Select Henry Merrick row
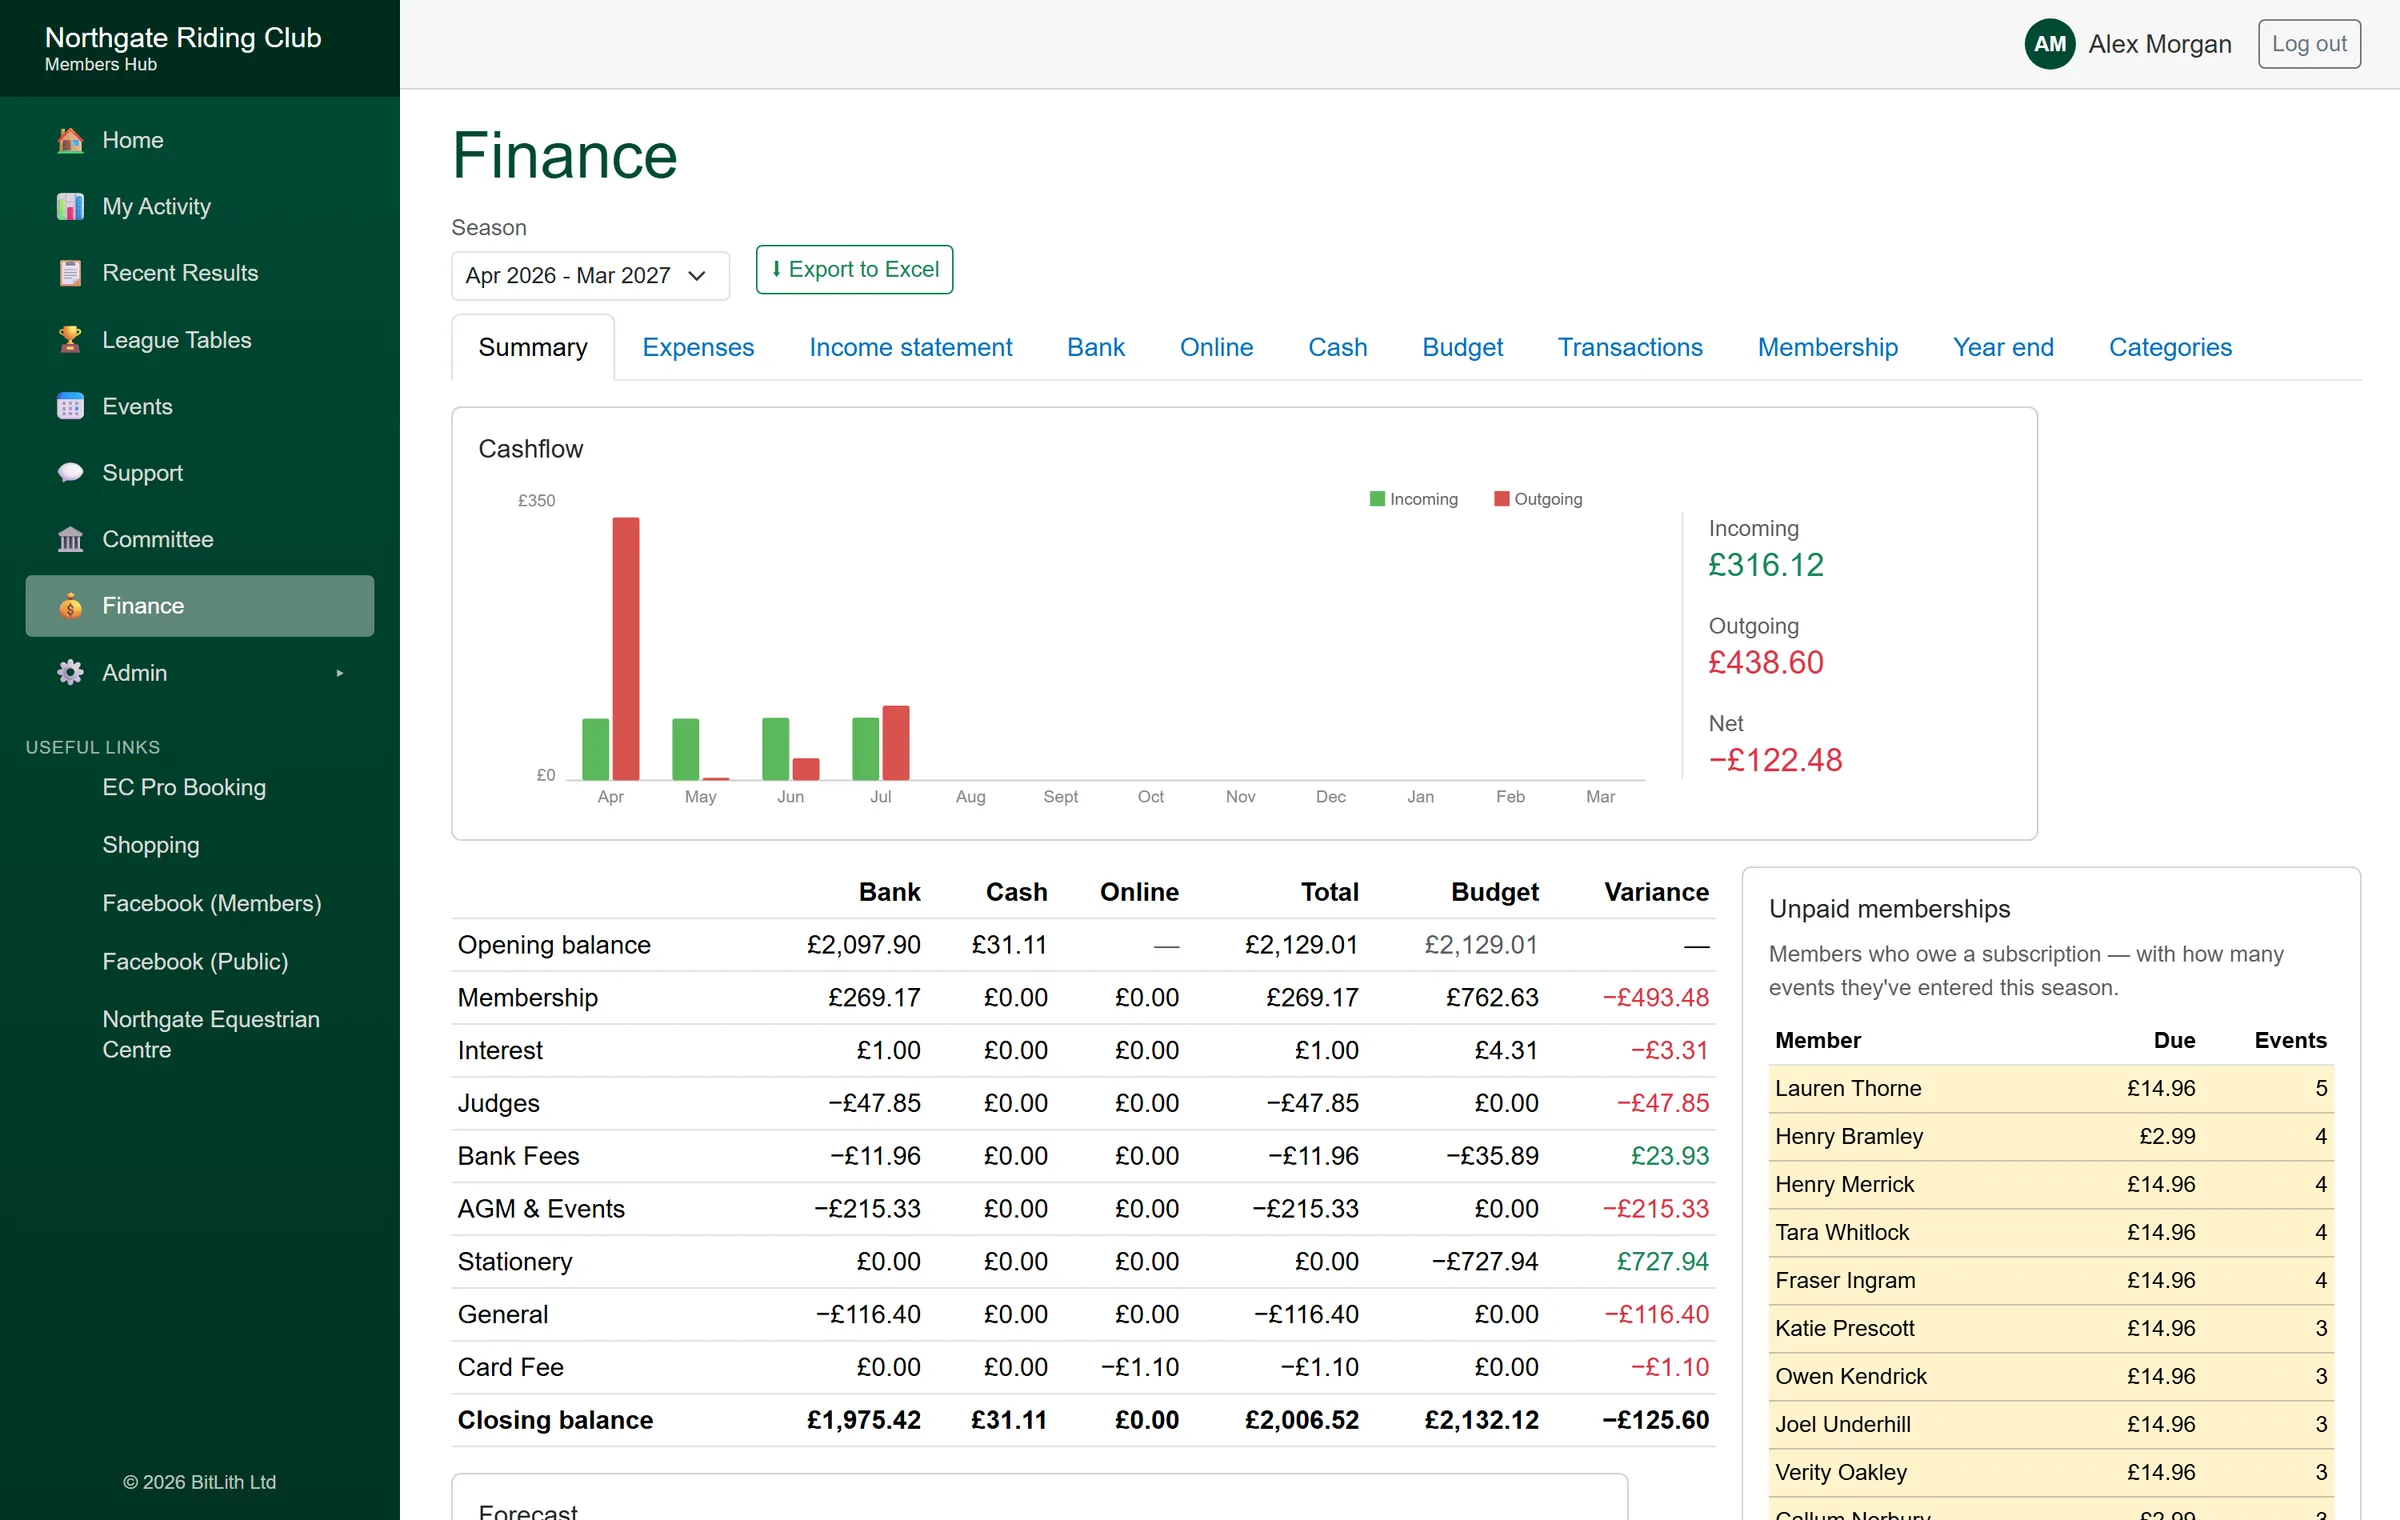 pos(2051,1184)
